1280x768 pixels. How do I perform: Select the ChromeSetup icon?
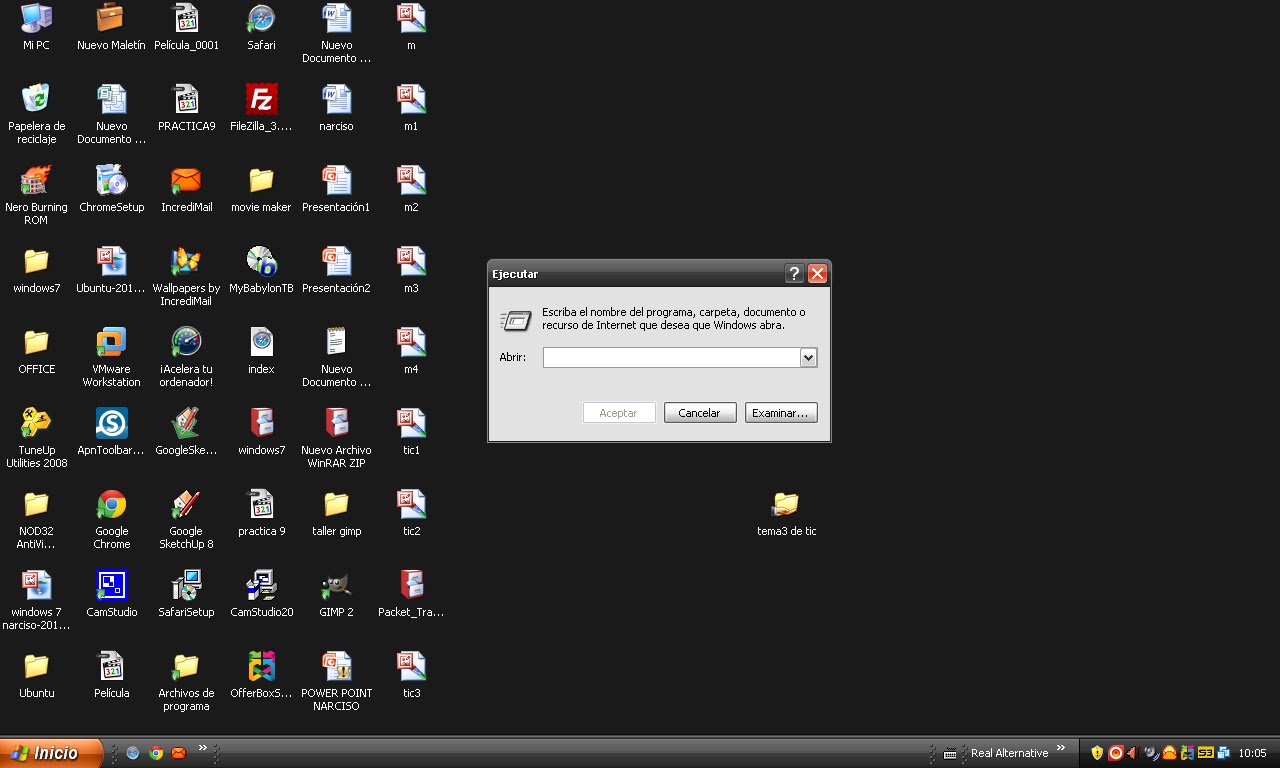[x=111, y=188]
